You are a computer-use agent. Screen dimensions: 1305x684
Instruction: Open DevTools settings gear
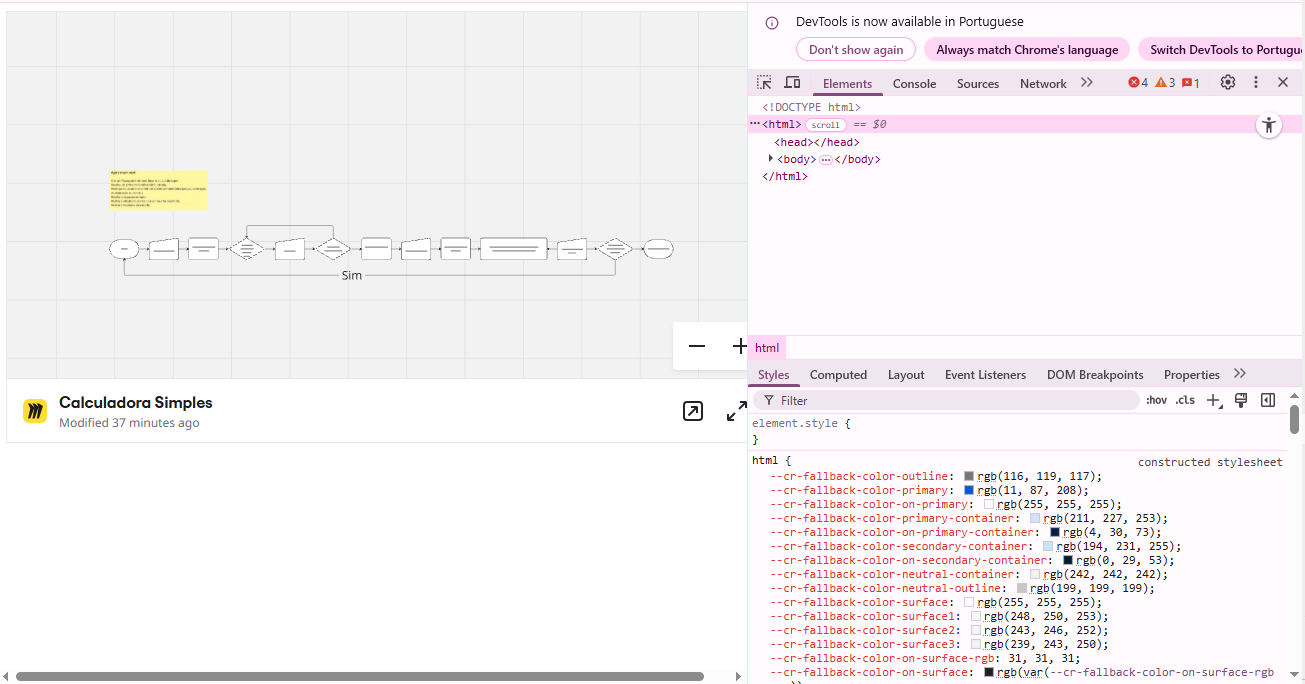click(1228, 83)
